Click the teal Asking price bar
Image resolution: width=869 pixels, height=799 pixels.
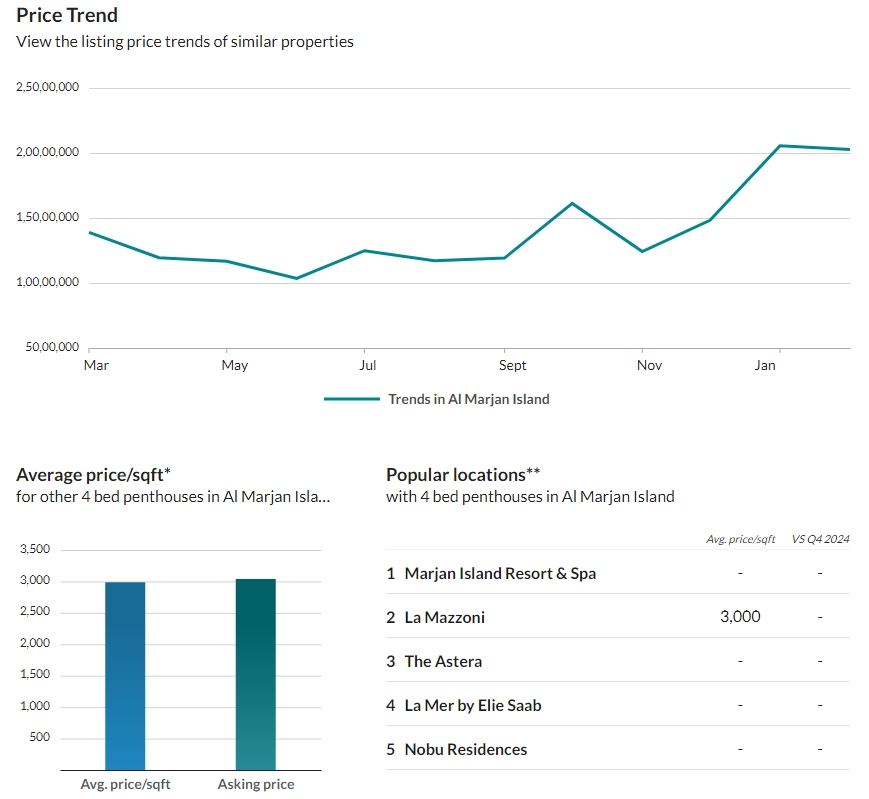click(255, 674)
